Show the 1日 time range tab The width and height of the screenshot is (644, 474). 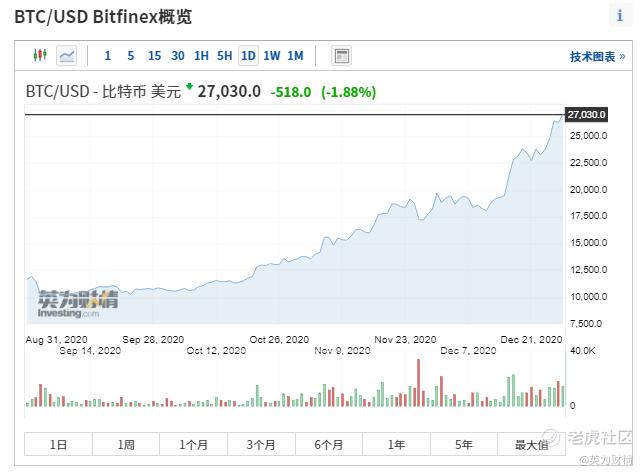(59, 444)
